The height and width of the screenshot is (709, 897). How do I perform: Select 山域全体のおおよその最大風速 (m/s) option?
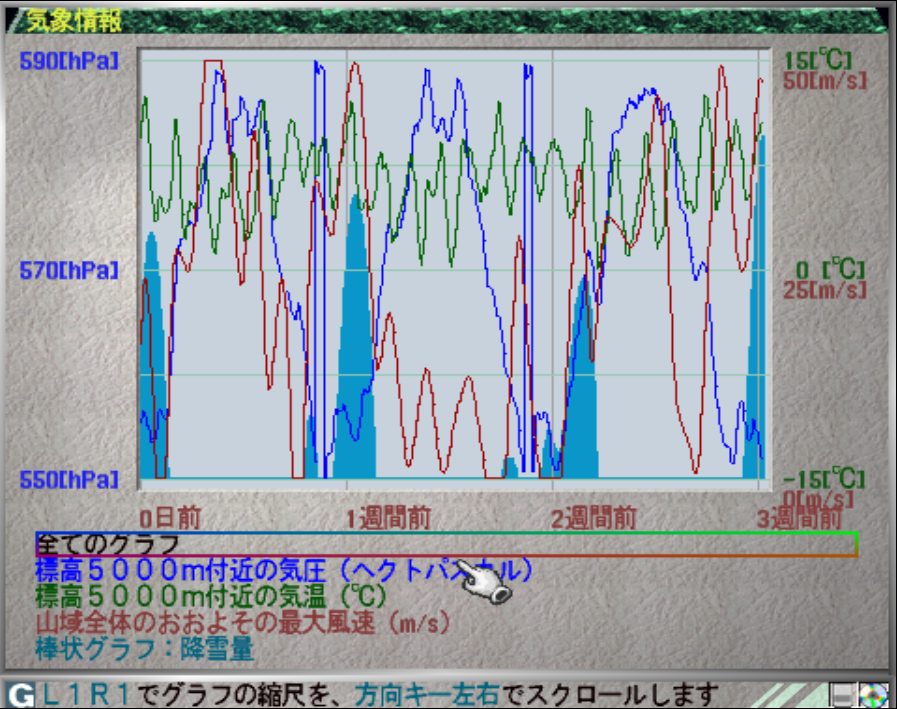click(x=243, y=623)
